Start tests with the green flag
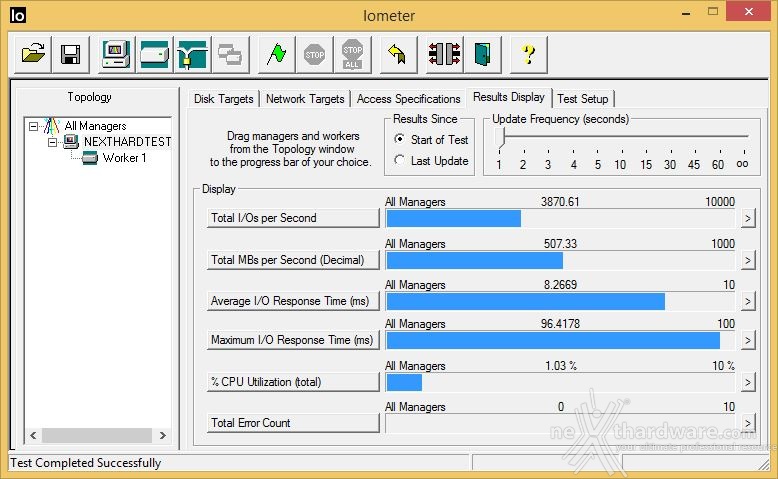778x479 pixels. (x=276, y=54)
